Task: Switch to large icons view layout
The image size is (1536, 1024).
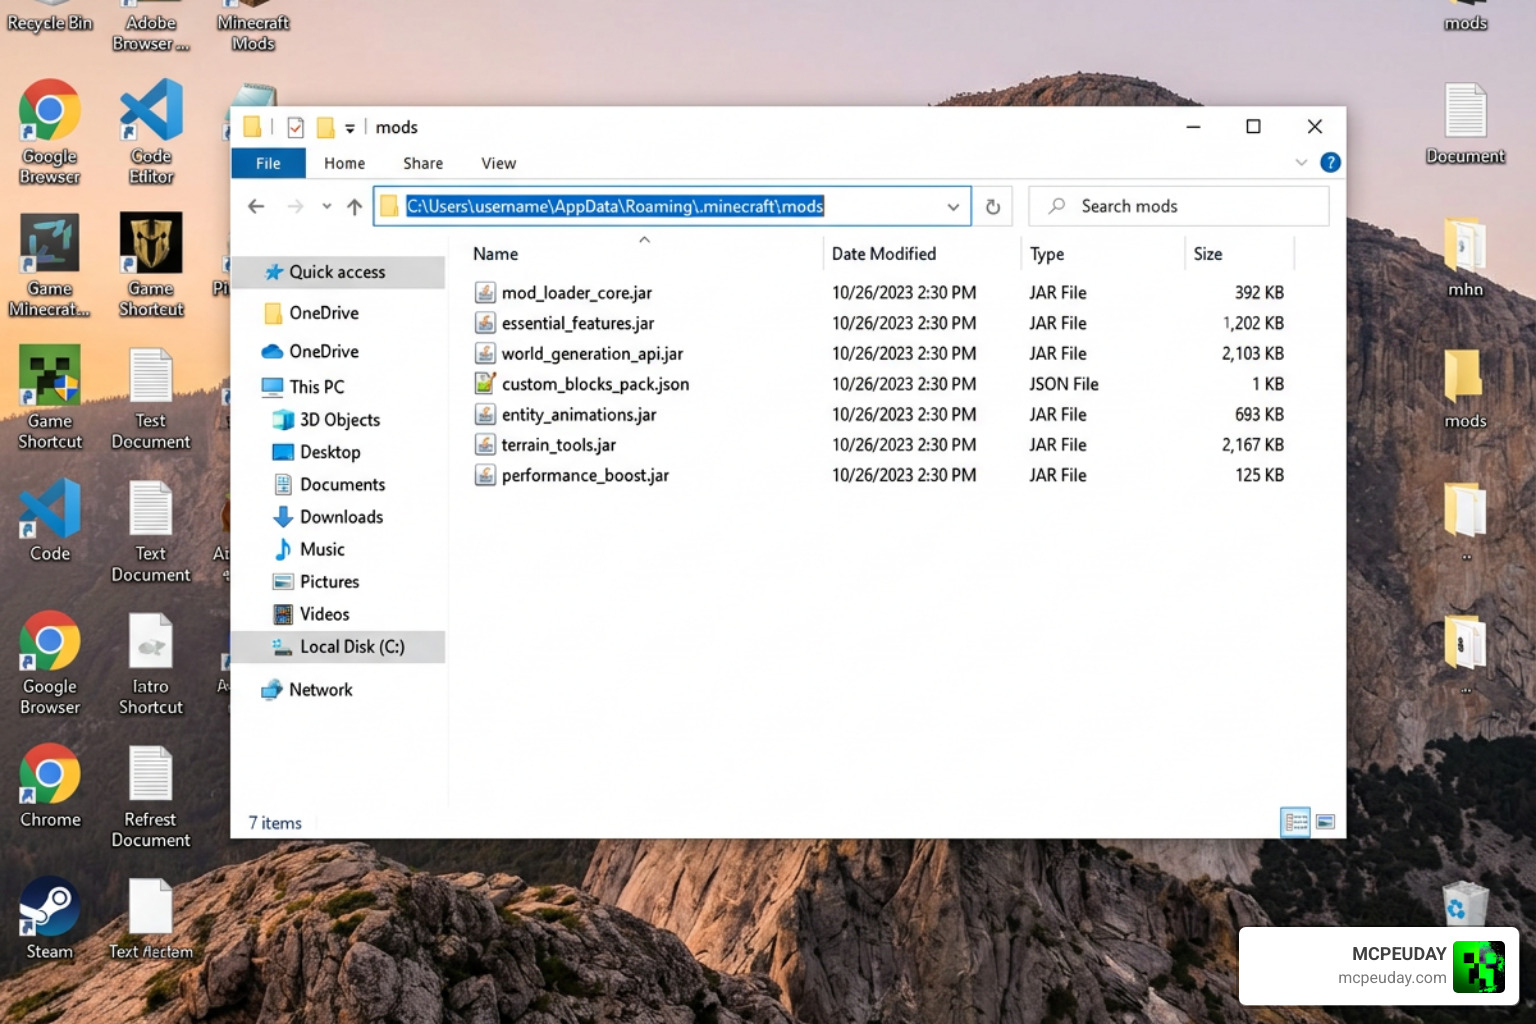Action: (1326, 822)
